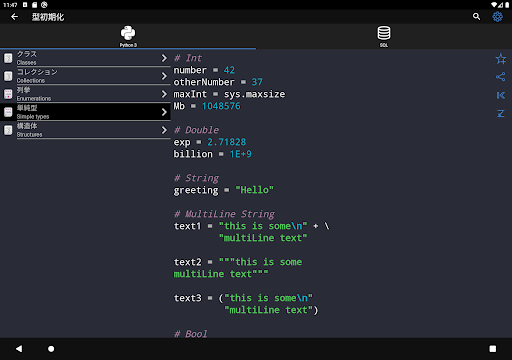Expand Structures using its chevron
512x360 pixels.
[x=164, y=130]
